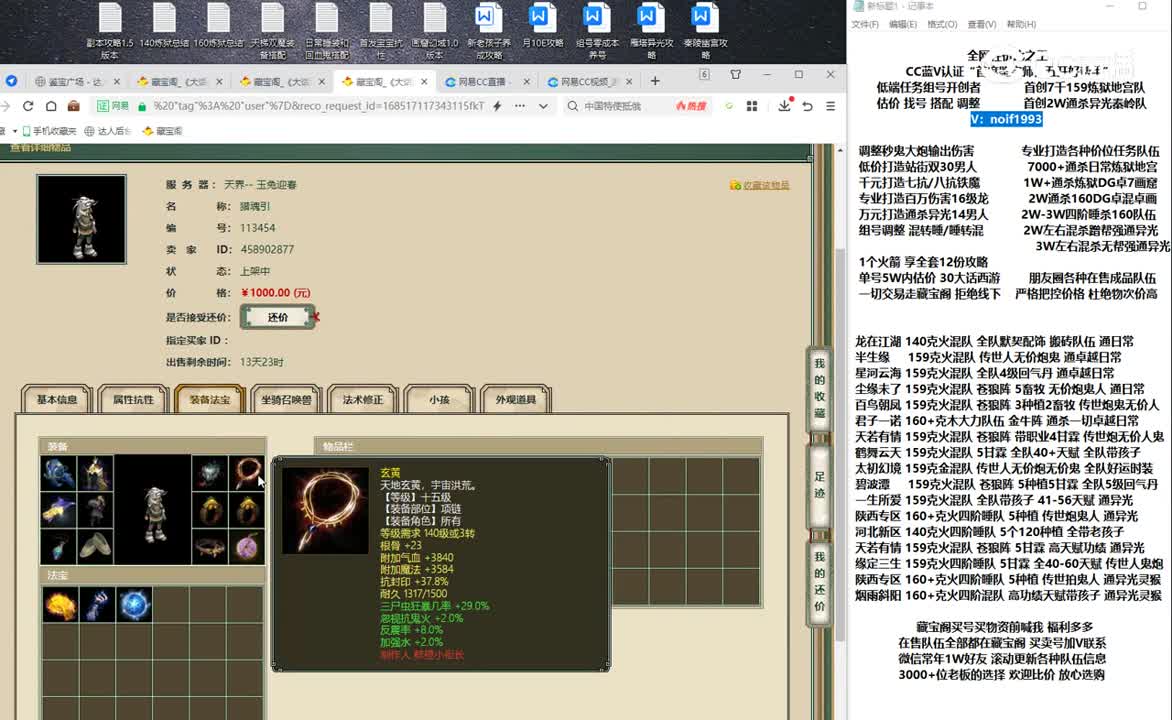Click the character portrait thumbnail at top left
1172x720 pixels.
click(x=81, y=218)
